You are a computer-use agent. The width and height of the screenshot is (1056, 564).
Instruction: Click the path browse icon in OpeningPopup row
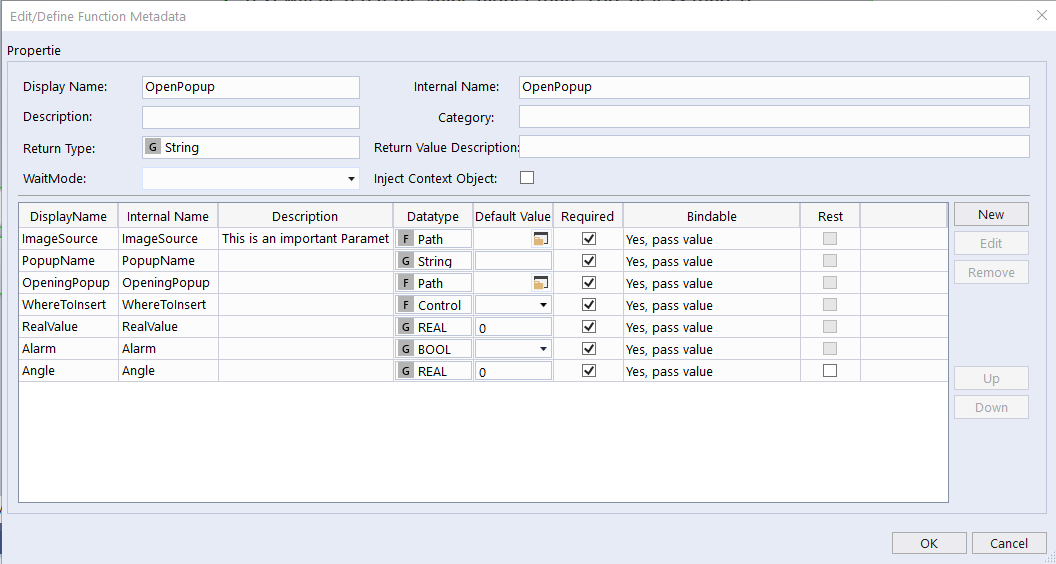point(541,283)
